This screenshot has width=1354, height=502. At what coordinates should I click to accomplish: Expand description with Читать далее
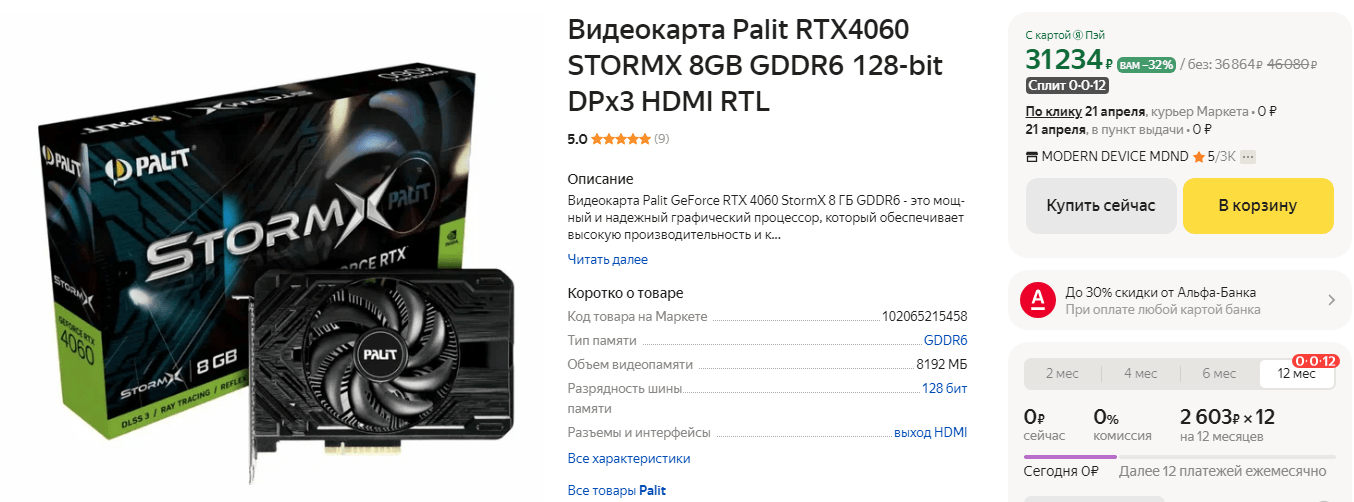pos(608,260)
